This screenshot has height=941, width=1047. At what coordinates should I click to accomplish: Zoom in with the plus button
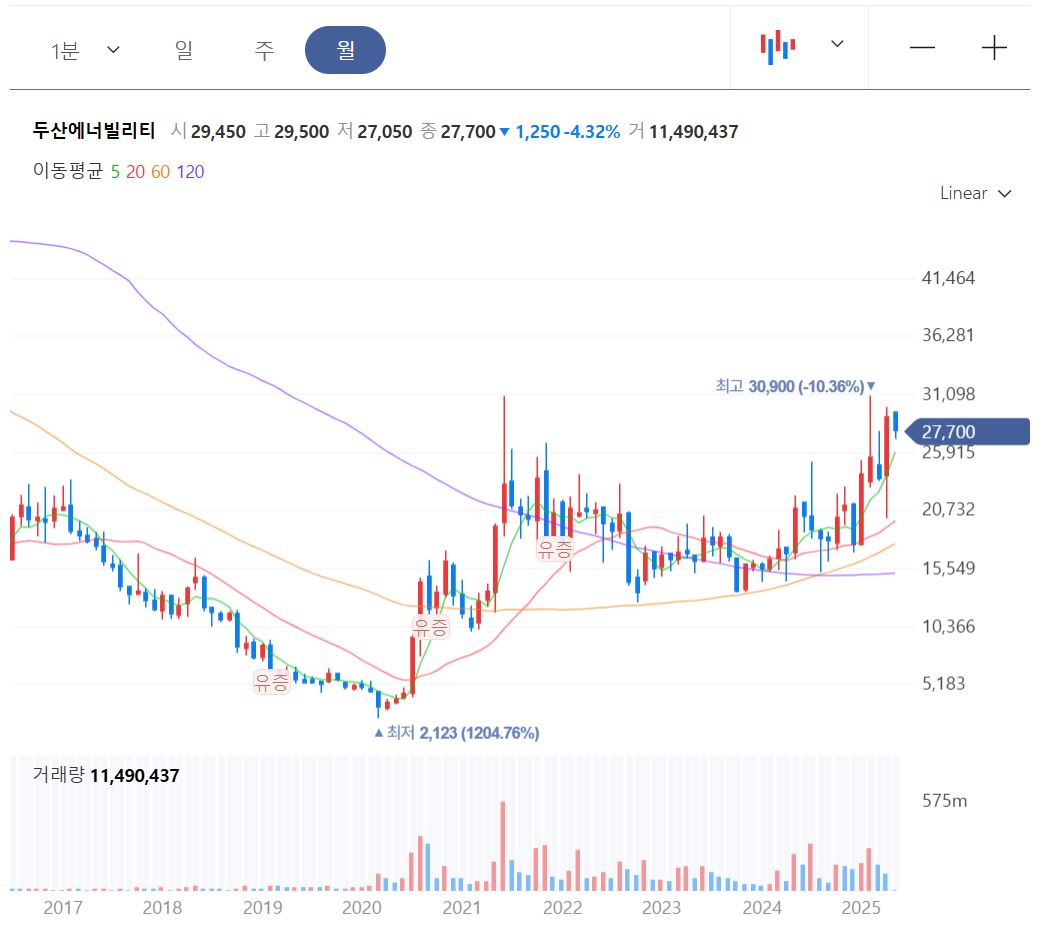tap(994, 47)
